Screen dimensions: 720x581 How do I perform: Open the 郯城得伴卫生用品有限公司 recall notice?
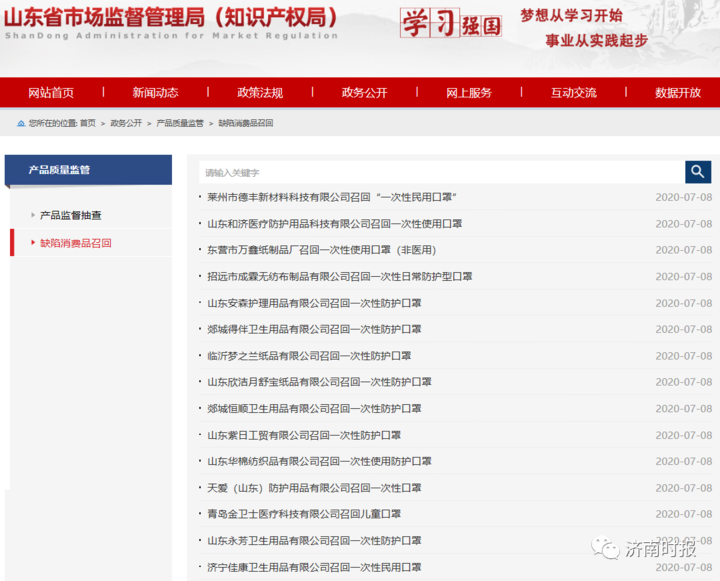point(314,329)
